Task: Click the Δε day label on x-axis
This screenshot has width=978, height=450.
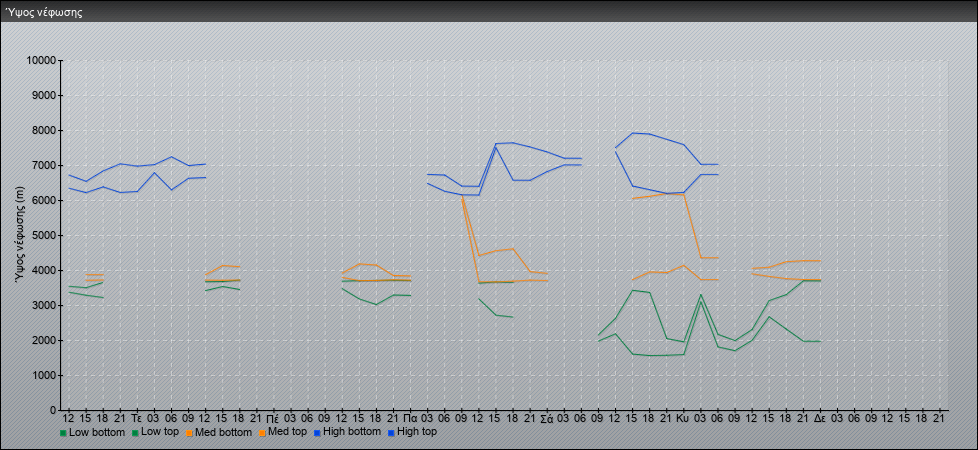Action: (820, 418)
